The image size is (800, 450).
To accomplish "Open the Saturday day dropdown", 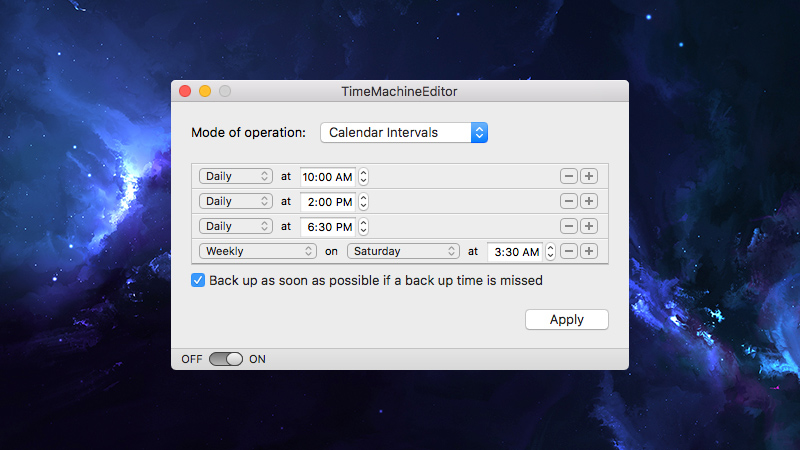I will pos(403,251).
